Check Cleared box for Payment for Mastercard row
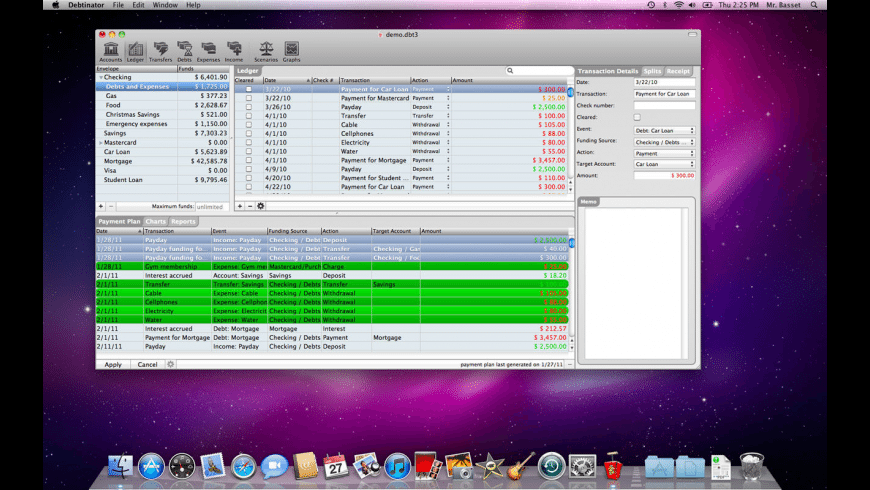 point(249,98)
